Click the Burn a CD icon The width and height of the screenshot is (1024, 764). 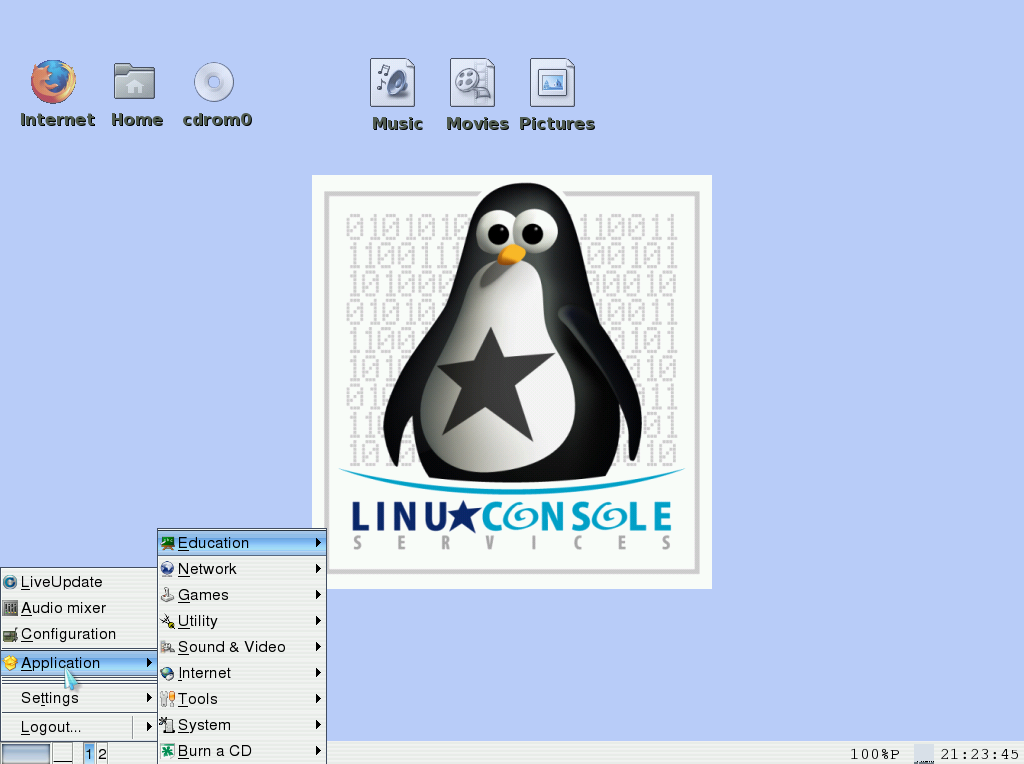(x=168, y=751)
